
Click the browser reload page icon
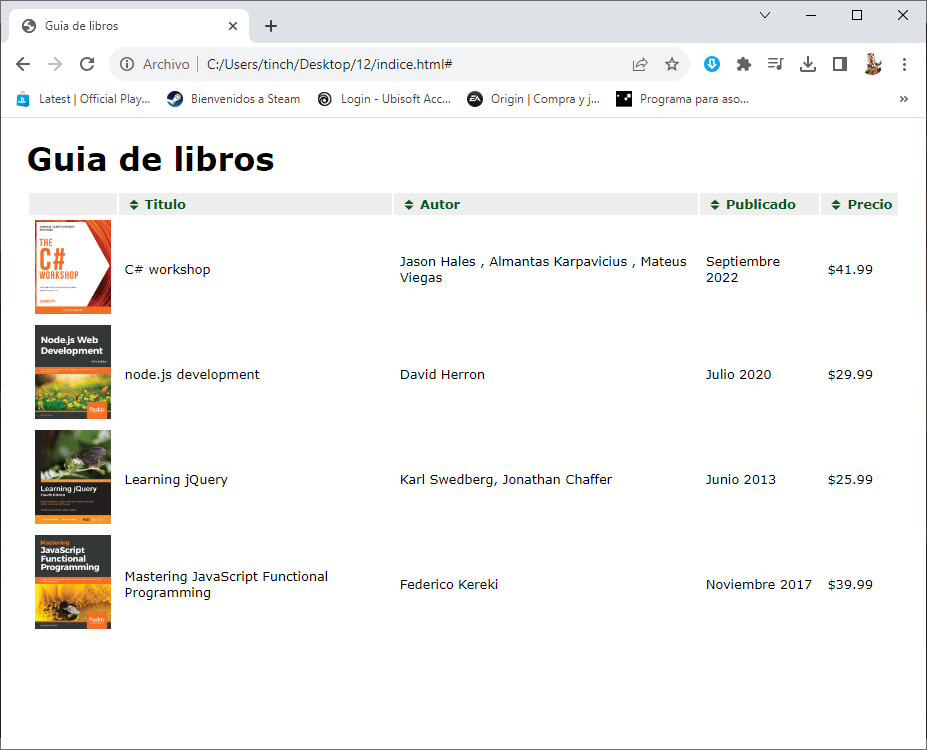point(87,64)
